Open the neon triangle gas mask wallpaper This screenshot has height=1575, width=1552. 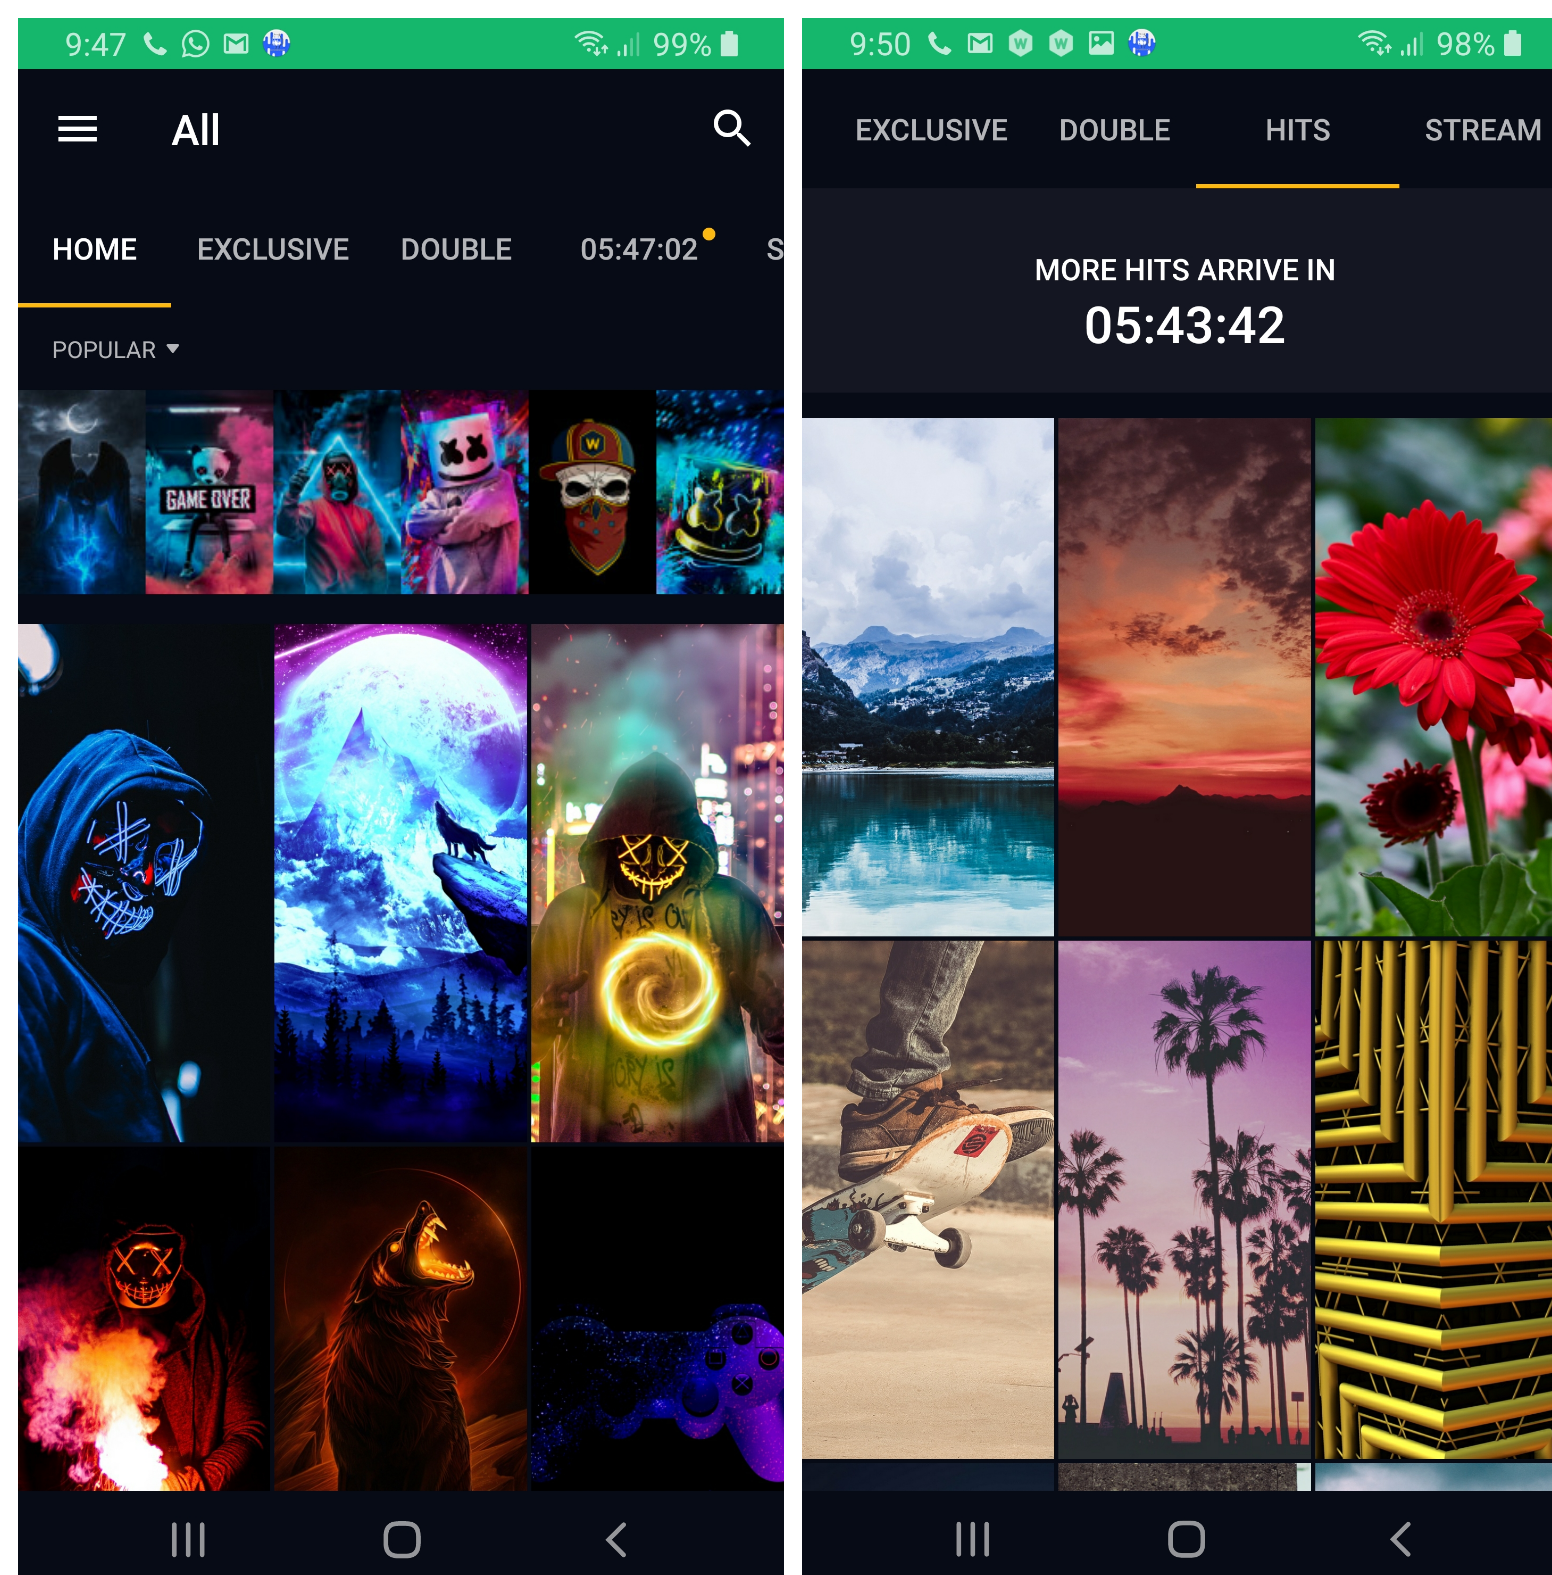[337, 492]
